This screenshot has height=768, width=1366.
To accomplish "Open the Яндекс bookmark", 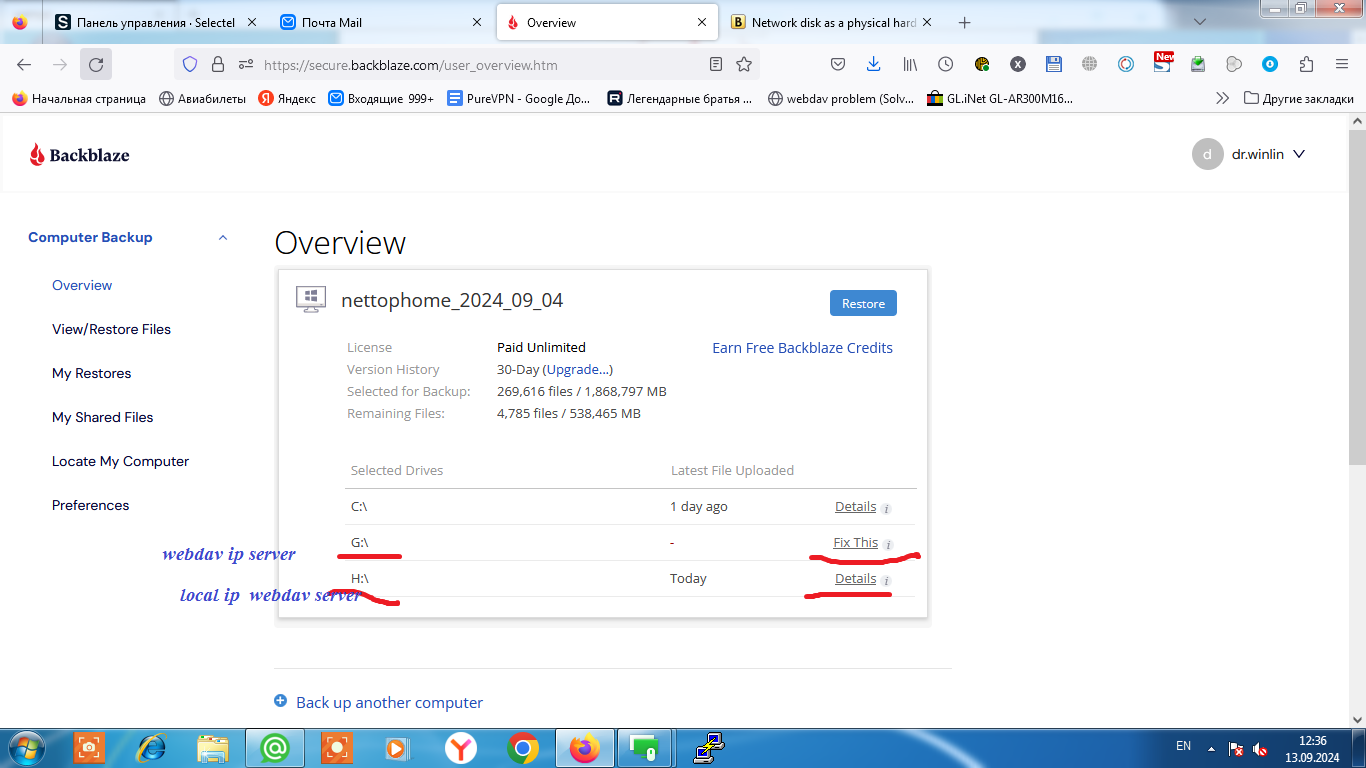I will [286, 98].
